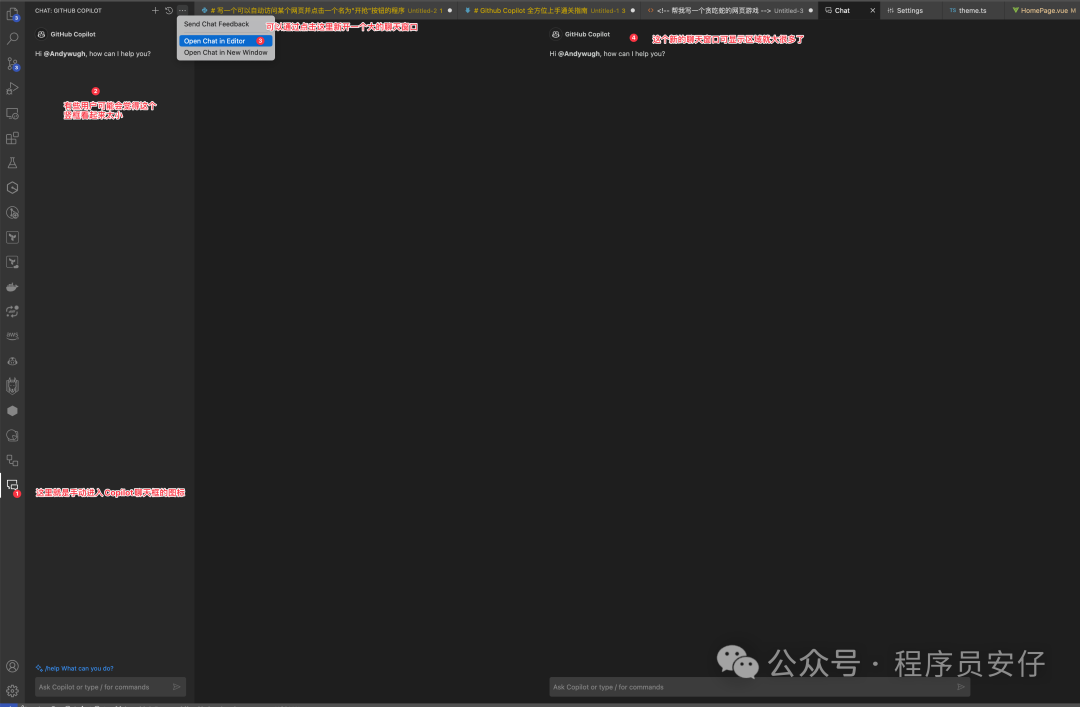Open the connected squares icon in activity bar

(12, 460)
